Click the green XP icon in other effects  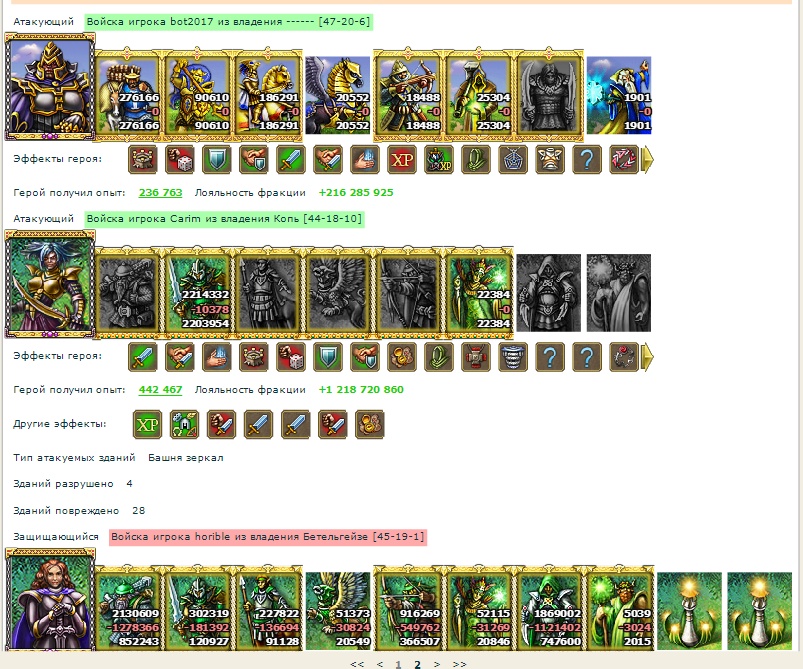coord(147,425)
